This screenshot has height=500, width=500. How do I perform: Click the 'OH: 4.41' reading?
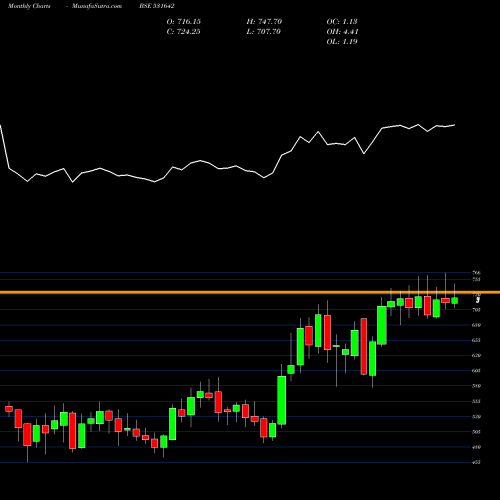coord(342,32)
